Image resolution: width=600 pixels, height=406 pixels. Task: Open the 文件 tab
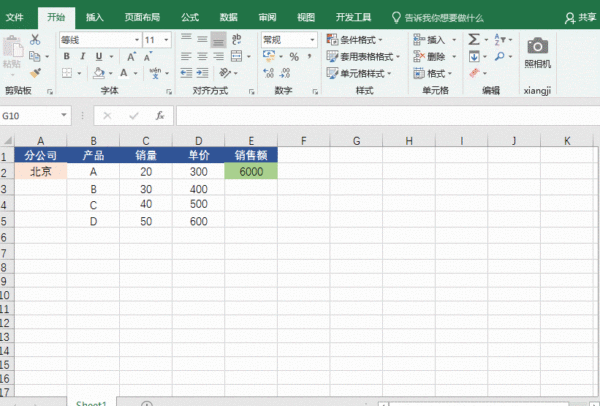(x=15, y=17)
